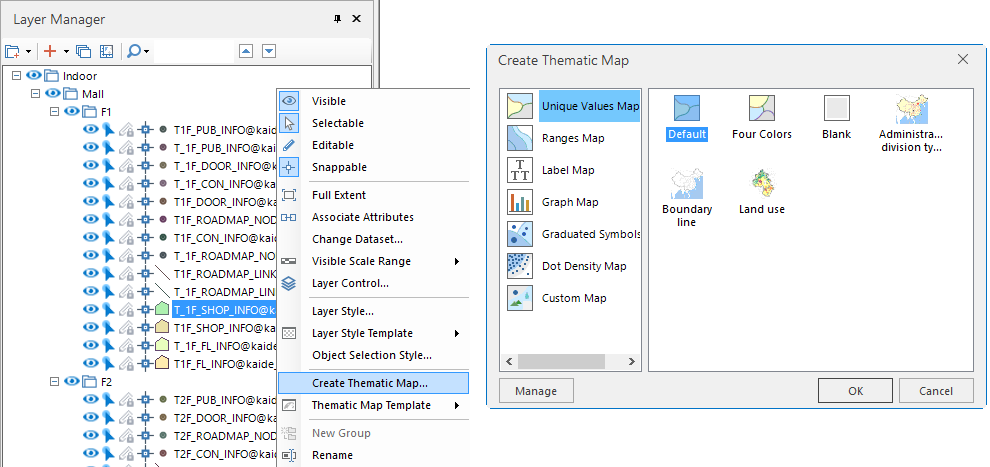Screen dimensions: 990x467
Task: Collapse the F2 group tree node
Action: [54, 381]
